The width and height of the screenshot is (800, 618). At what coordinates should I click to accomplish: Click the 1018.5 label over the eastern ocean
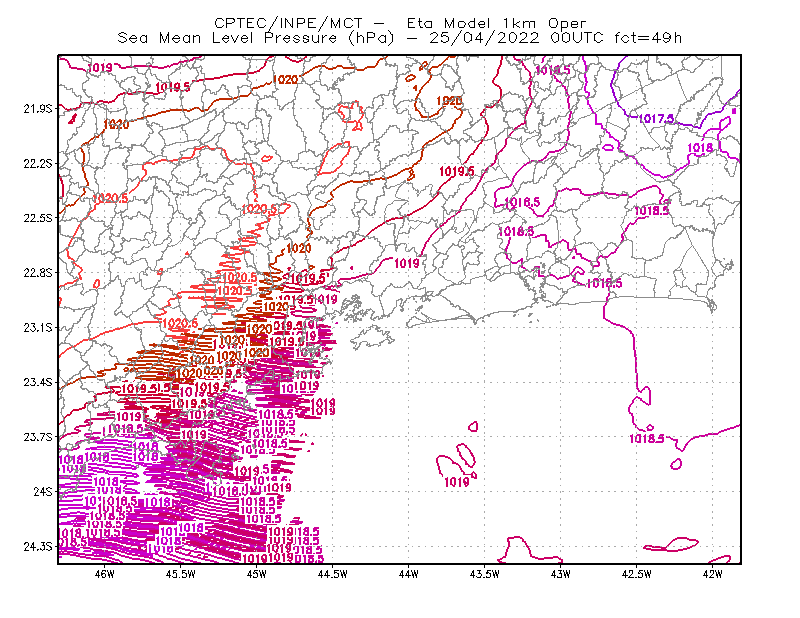pyautogui.click(x=646, y=438)
